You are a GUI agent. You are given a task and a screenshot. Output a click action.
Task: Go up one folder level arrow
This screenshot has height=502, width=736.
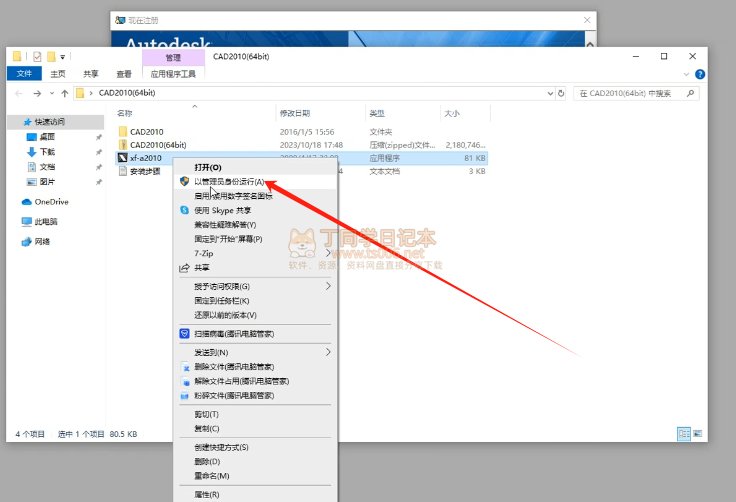click(65, 93)
